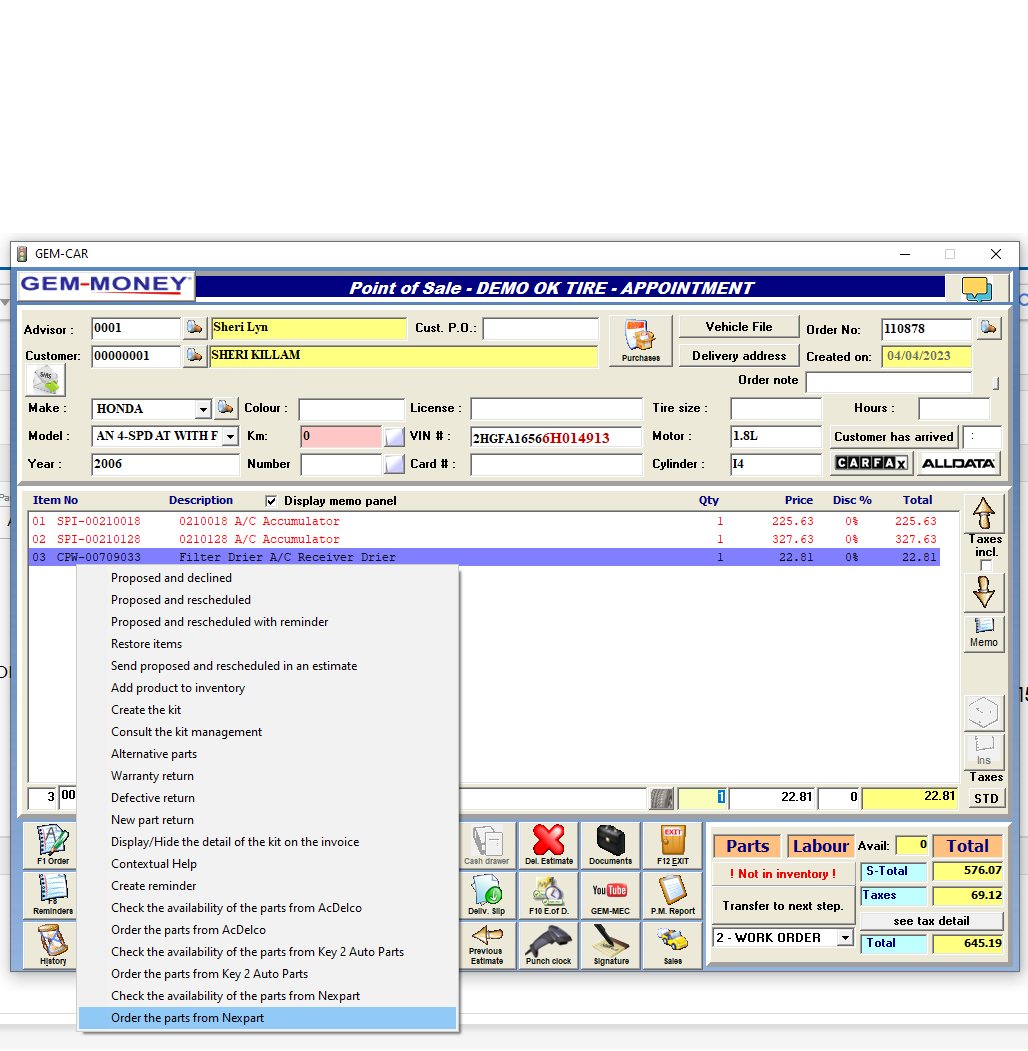
Task: Toggle the Taxes incl. checkbox
Action: 986,565
